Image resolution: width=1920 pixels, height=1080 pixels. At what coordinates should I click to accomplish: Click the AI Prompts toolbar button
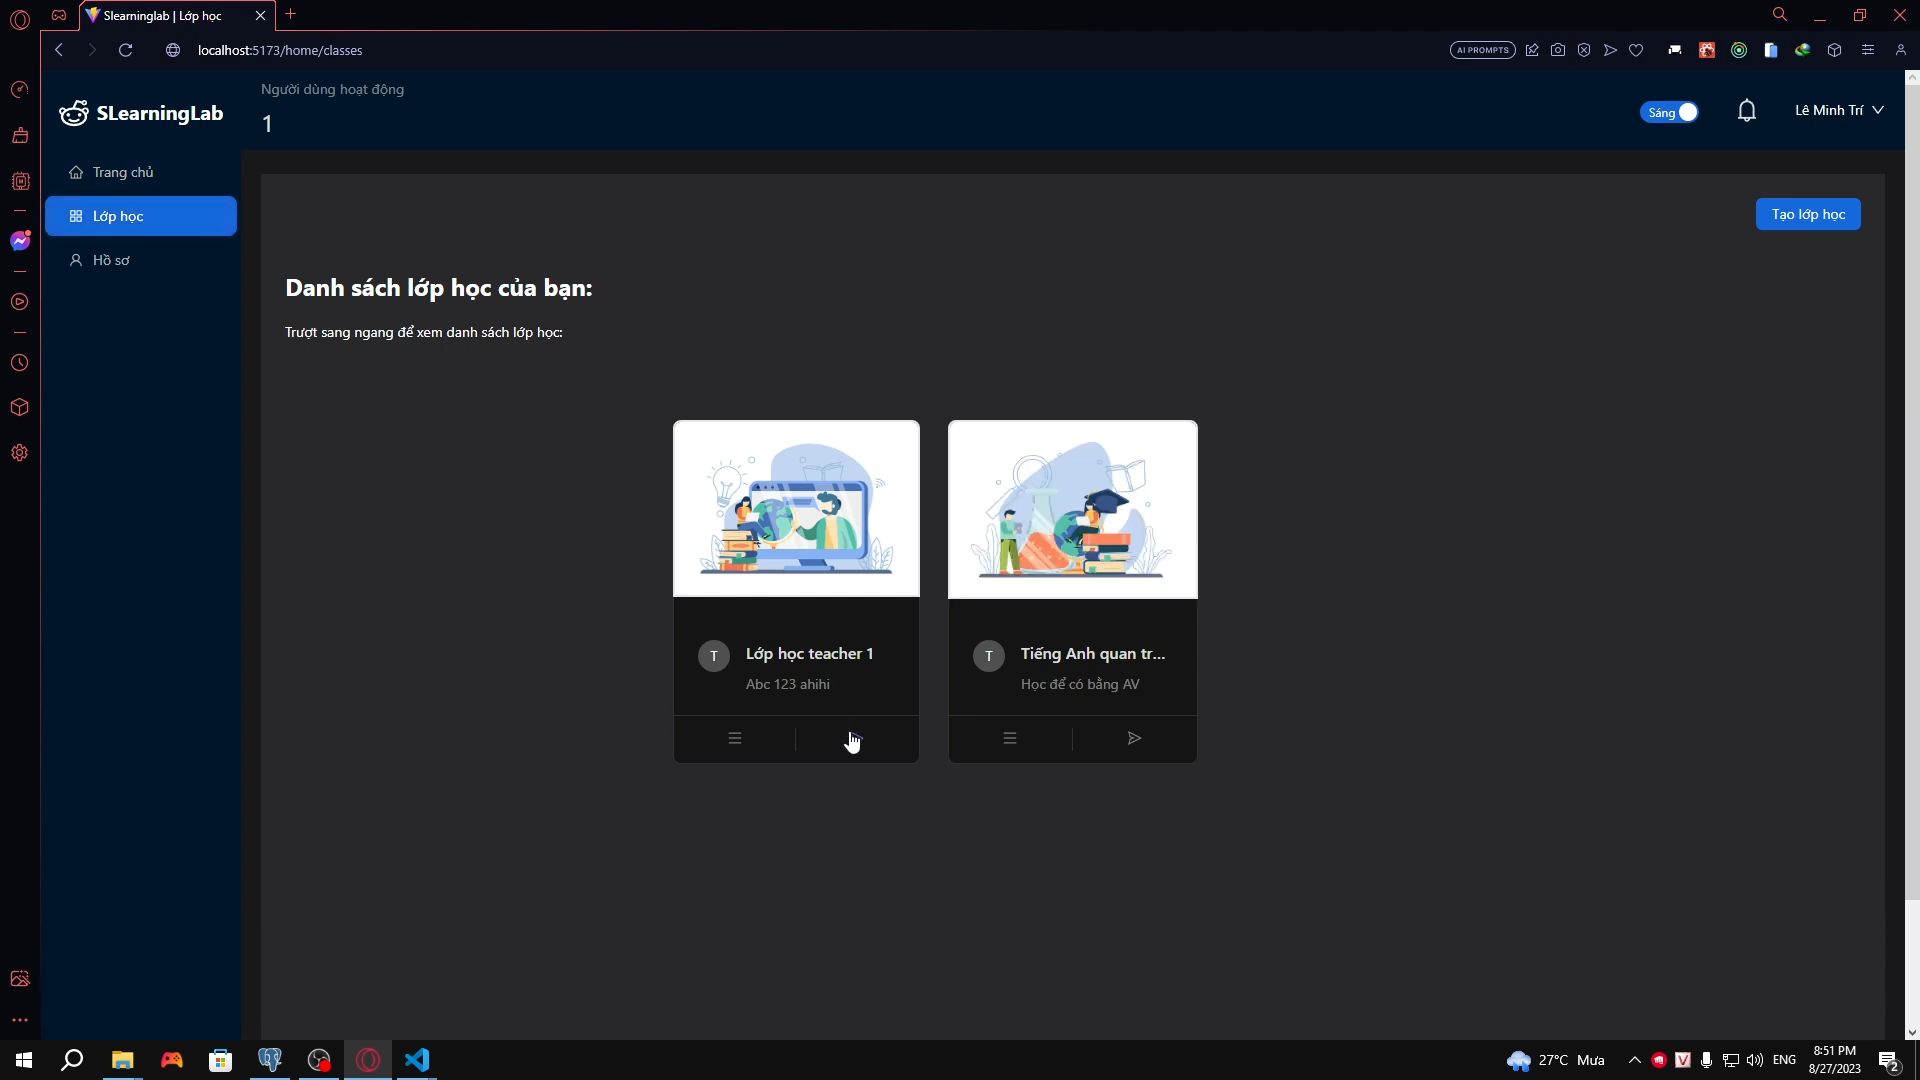tap(1482, 50)
